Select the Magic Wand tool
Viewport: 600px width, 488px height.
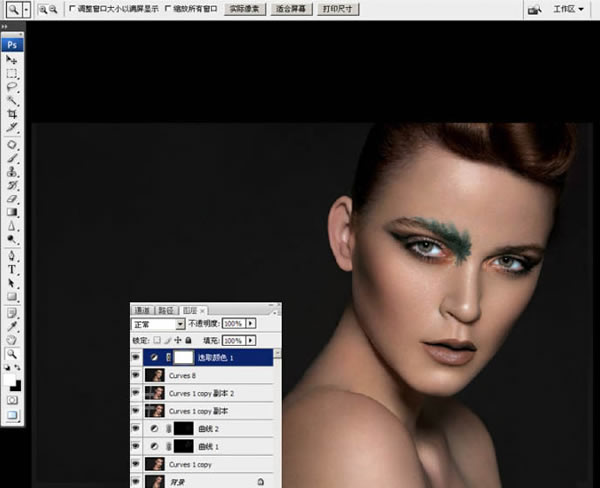[x=11, y=100]
